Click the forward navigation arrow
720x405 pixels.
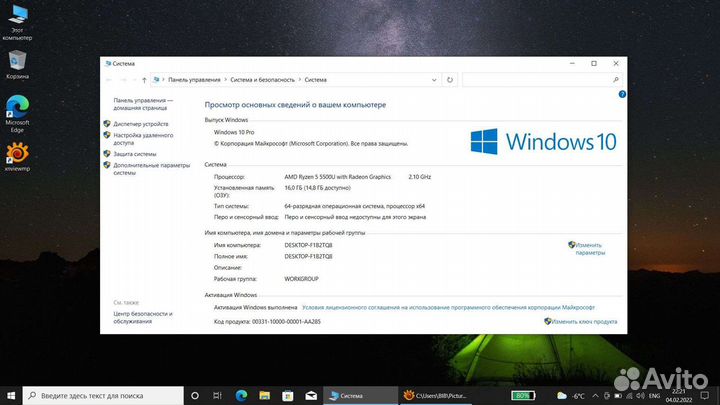point(123,80)
